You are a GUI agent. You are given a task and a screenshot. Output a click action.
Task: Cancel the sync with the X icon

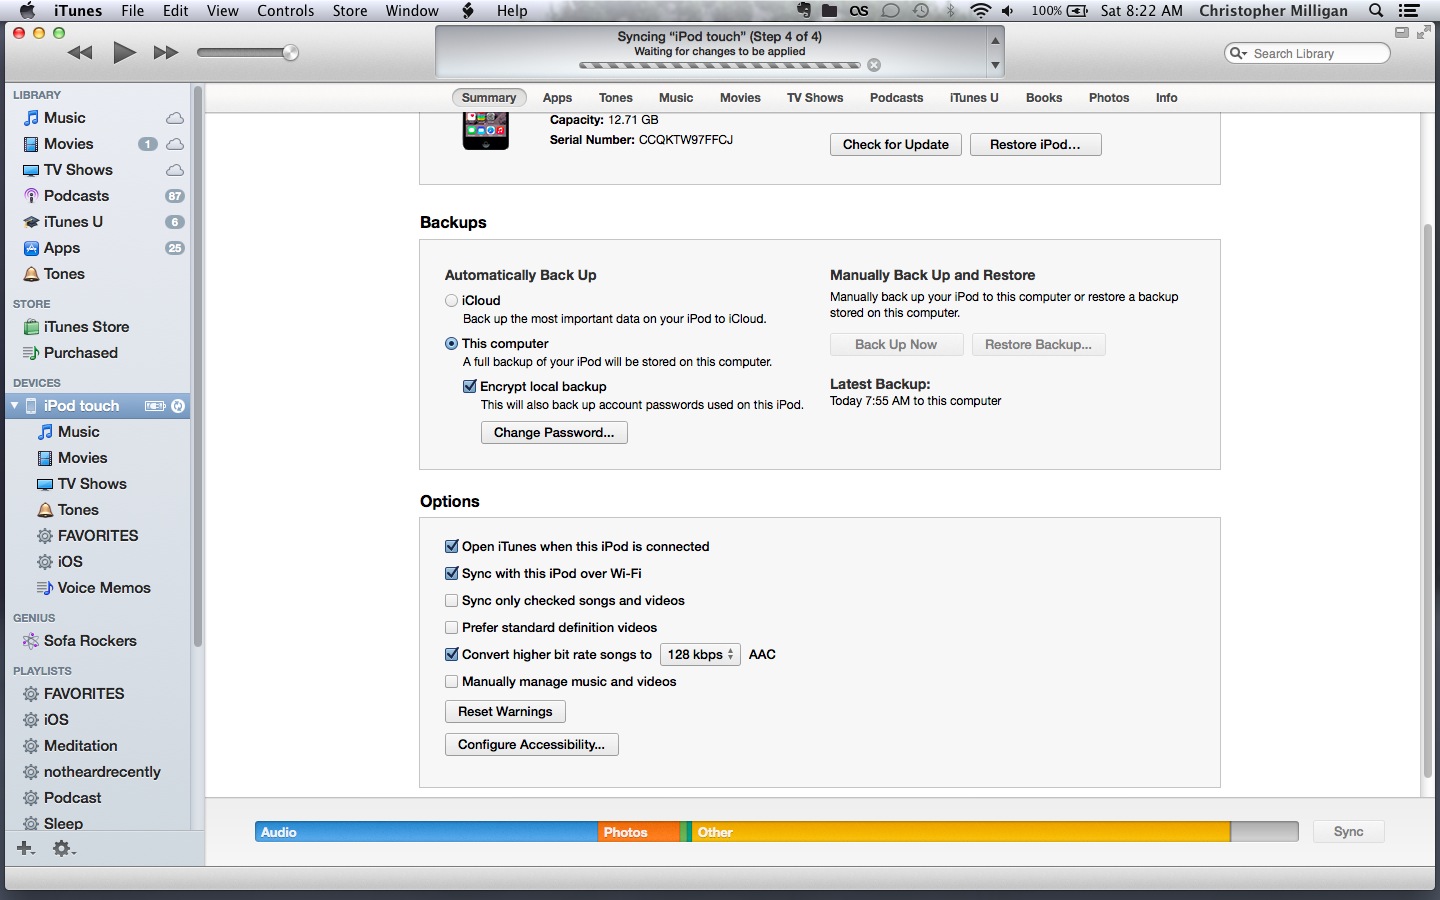(874, 65)
